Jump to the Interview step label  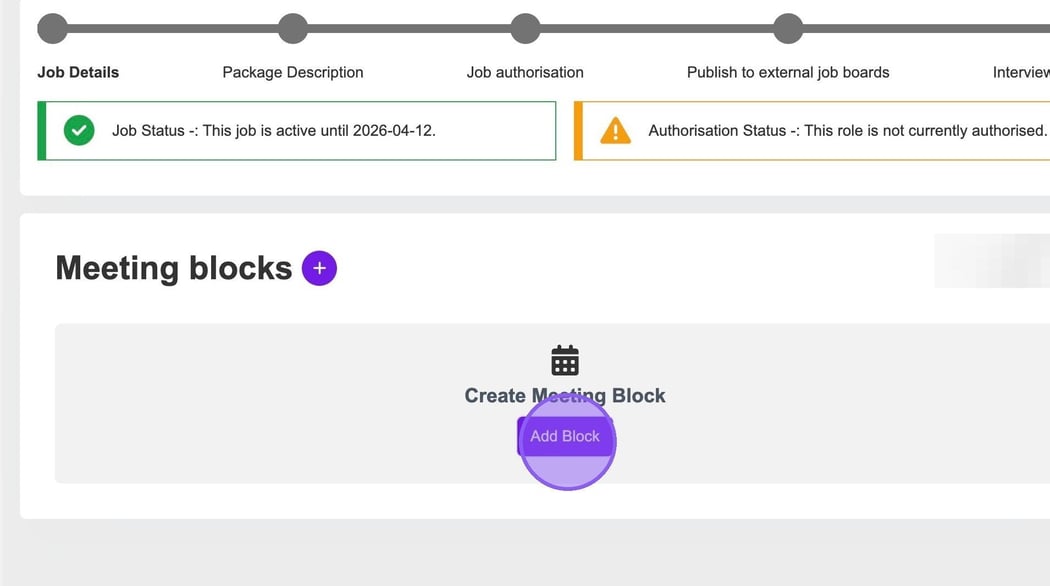tap(1020, 72)
